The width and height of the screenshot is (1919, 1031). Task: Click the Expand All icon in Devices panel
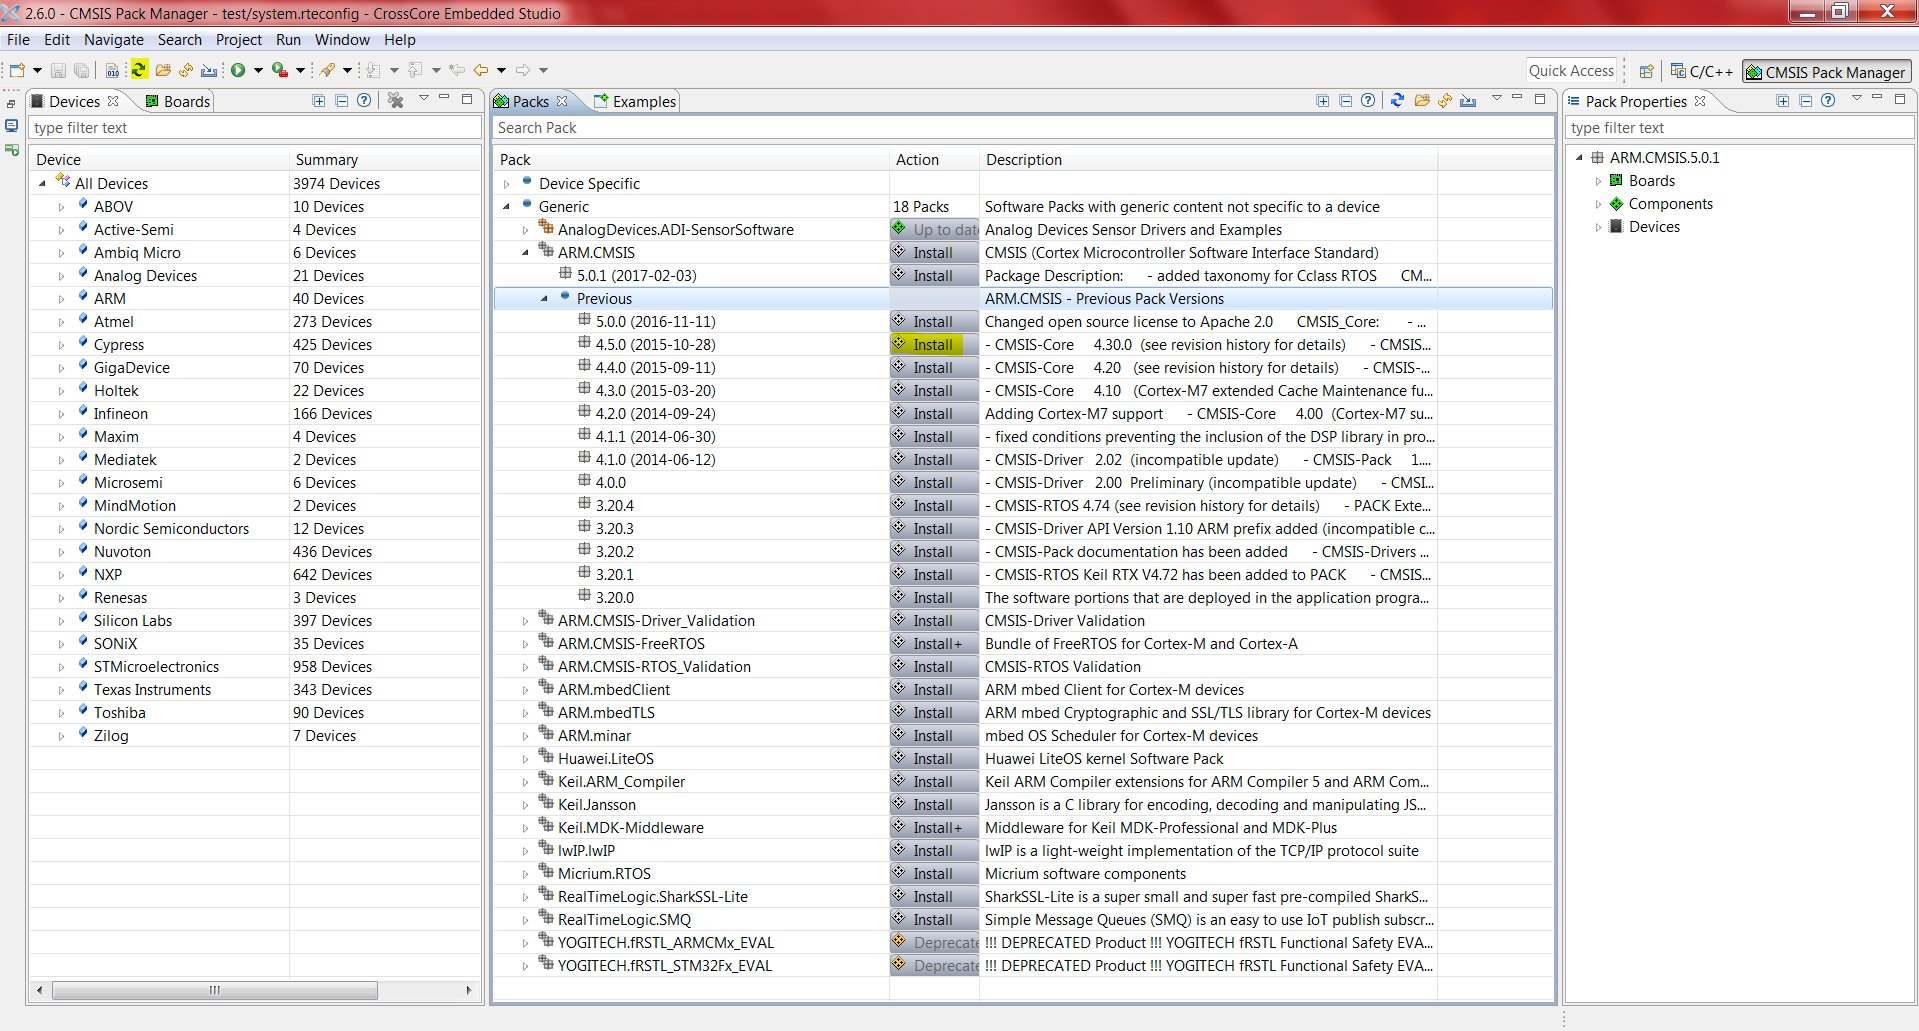[319, 101]
